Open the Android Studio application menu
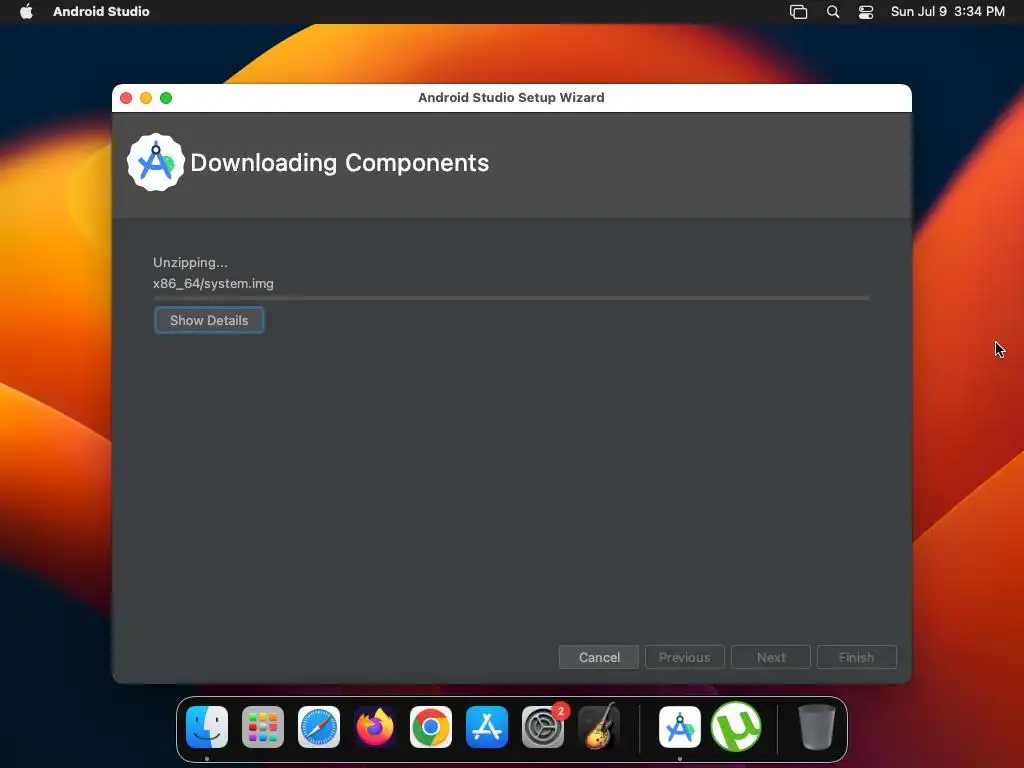 [101, 11]
